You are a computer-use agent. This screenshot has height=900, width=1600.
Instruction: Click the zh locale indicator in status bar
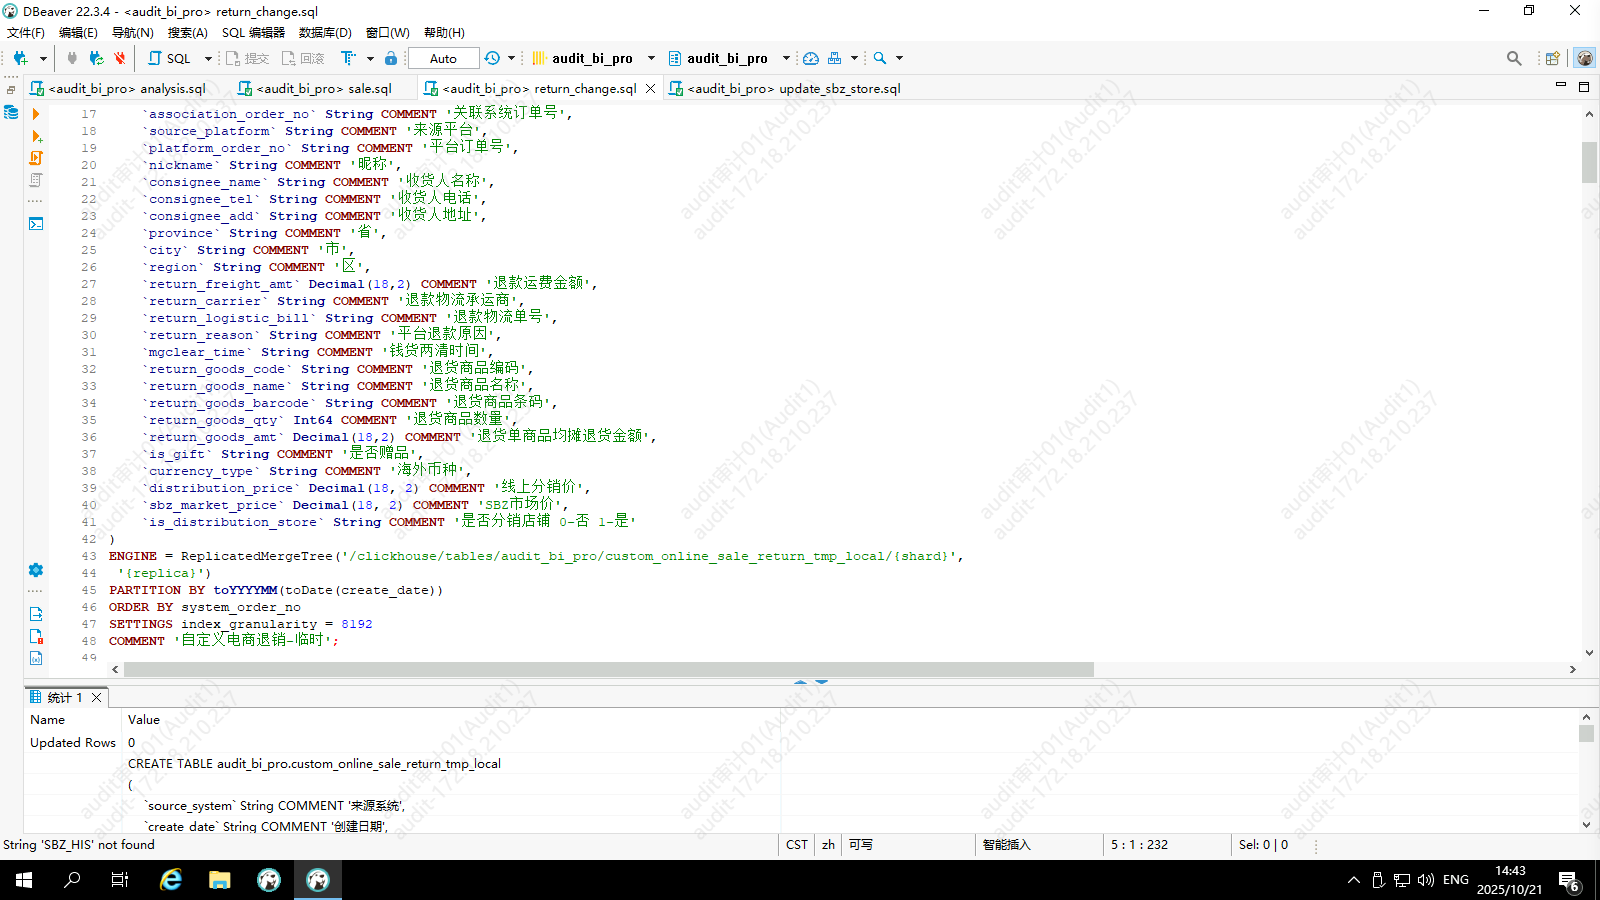coord(828,845)
